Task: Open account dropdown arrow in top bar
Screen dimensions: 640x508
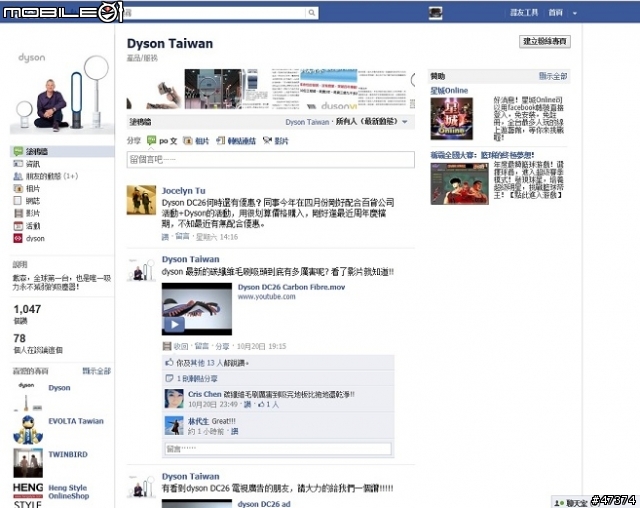Action: coord(575,13)
